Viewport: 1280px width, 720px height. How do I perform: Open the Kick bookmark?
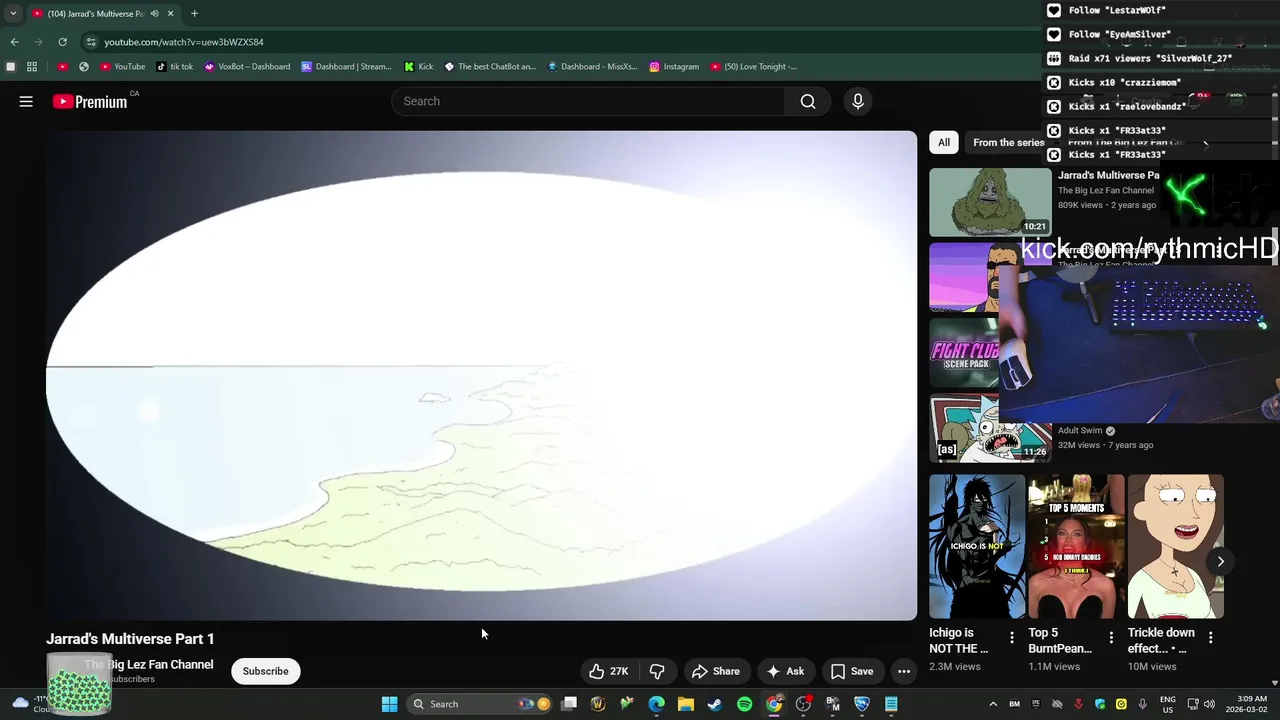(419, 67)
